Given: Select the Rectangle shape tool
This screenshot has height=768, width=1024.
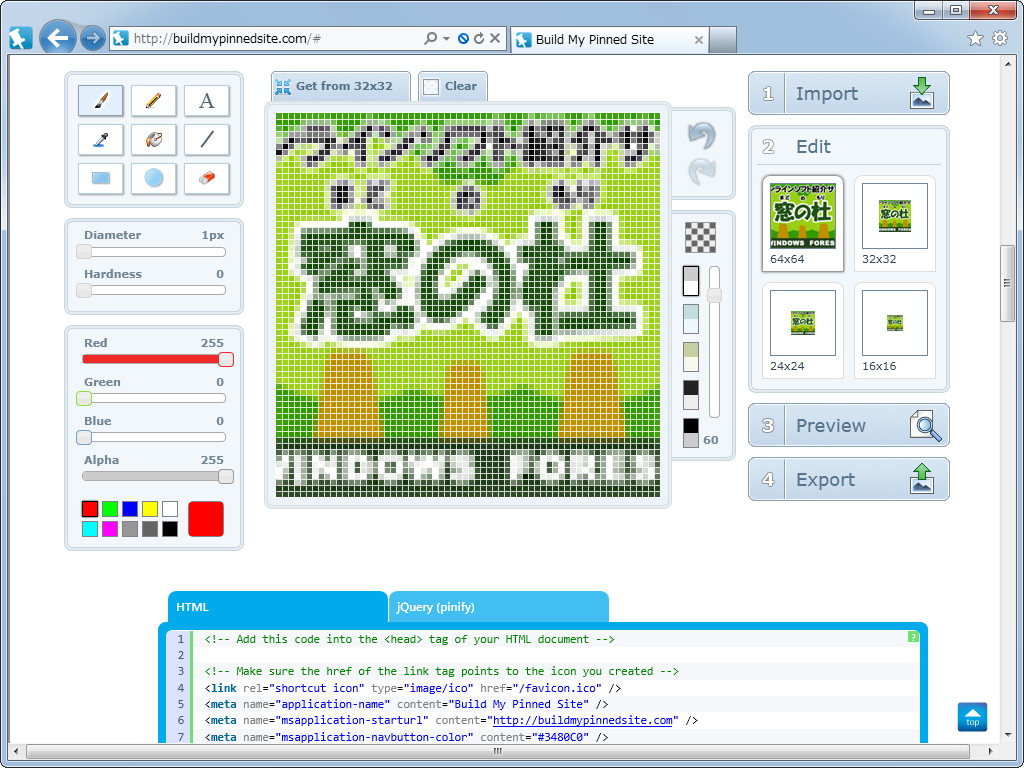Looking at the screenshot, I should click(100, 178).
